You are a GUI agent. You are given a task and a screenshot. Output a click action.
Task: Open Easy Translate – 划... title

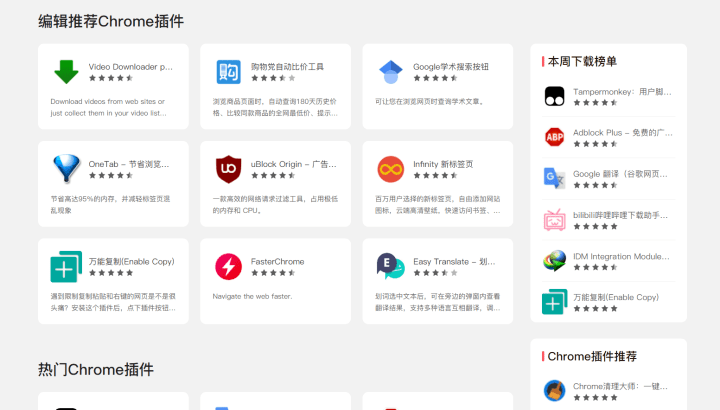[454, 262]
